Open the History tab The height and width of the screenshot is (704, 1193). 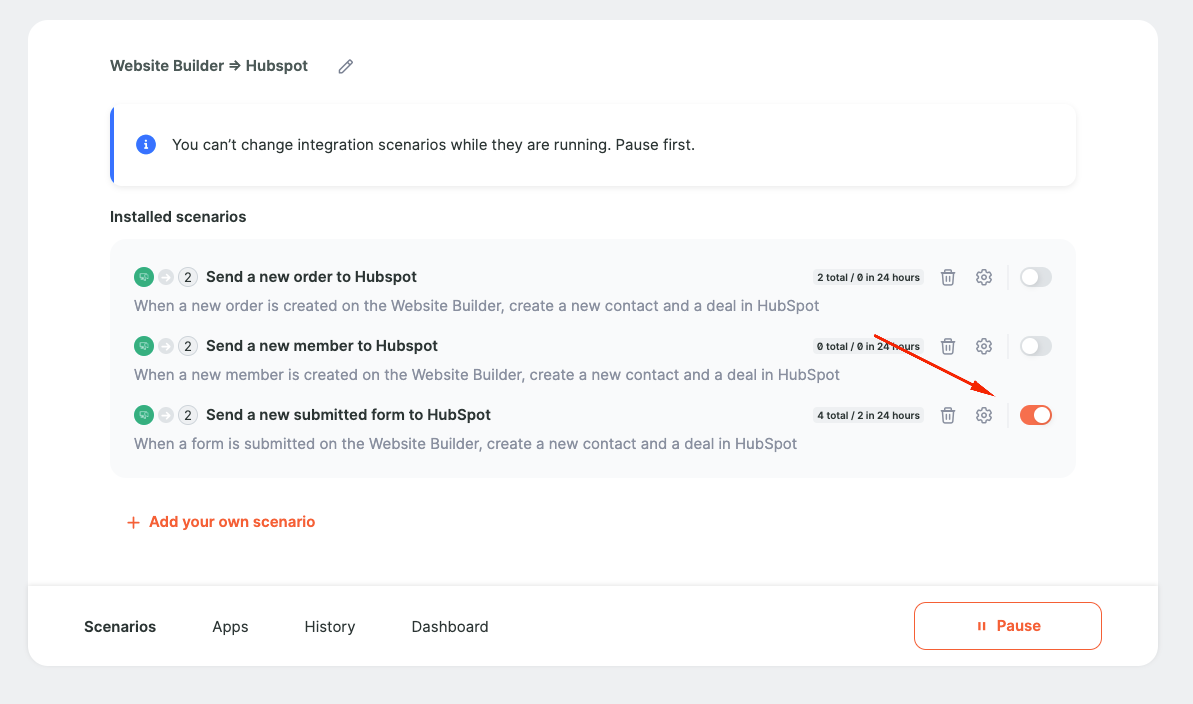coord(329,626)
